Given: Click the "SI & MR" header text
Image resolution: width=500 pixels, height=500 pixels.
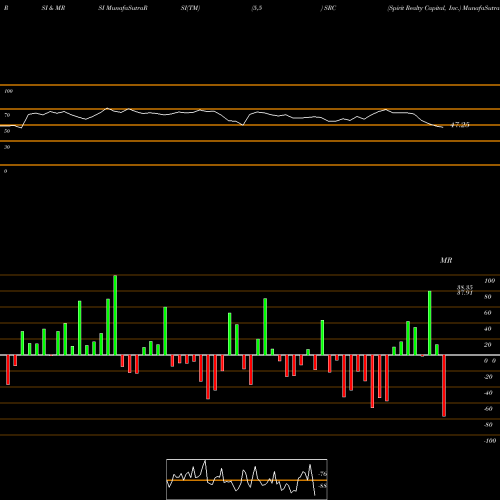Looking at the screenshot, I should tap(53, 8).
